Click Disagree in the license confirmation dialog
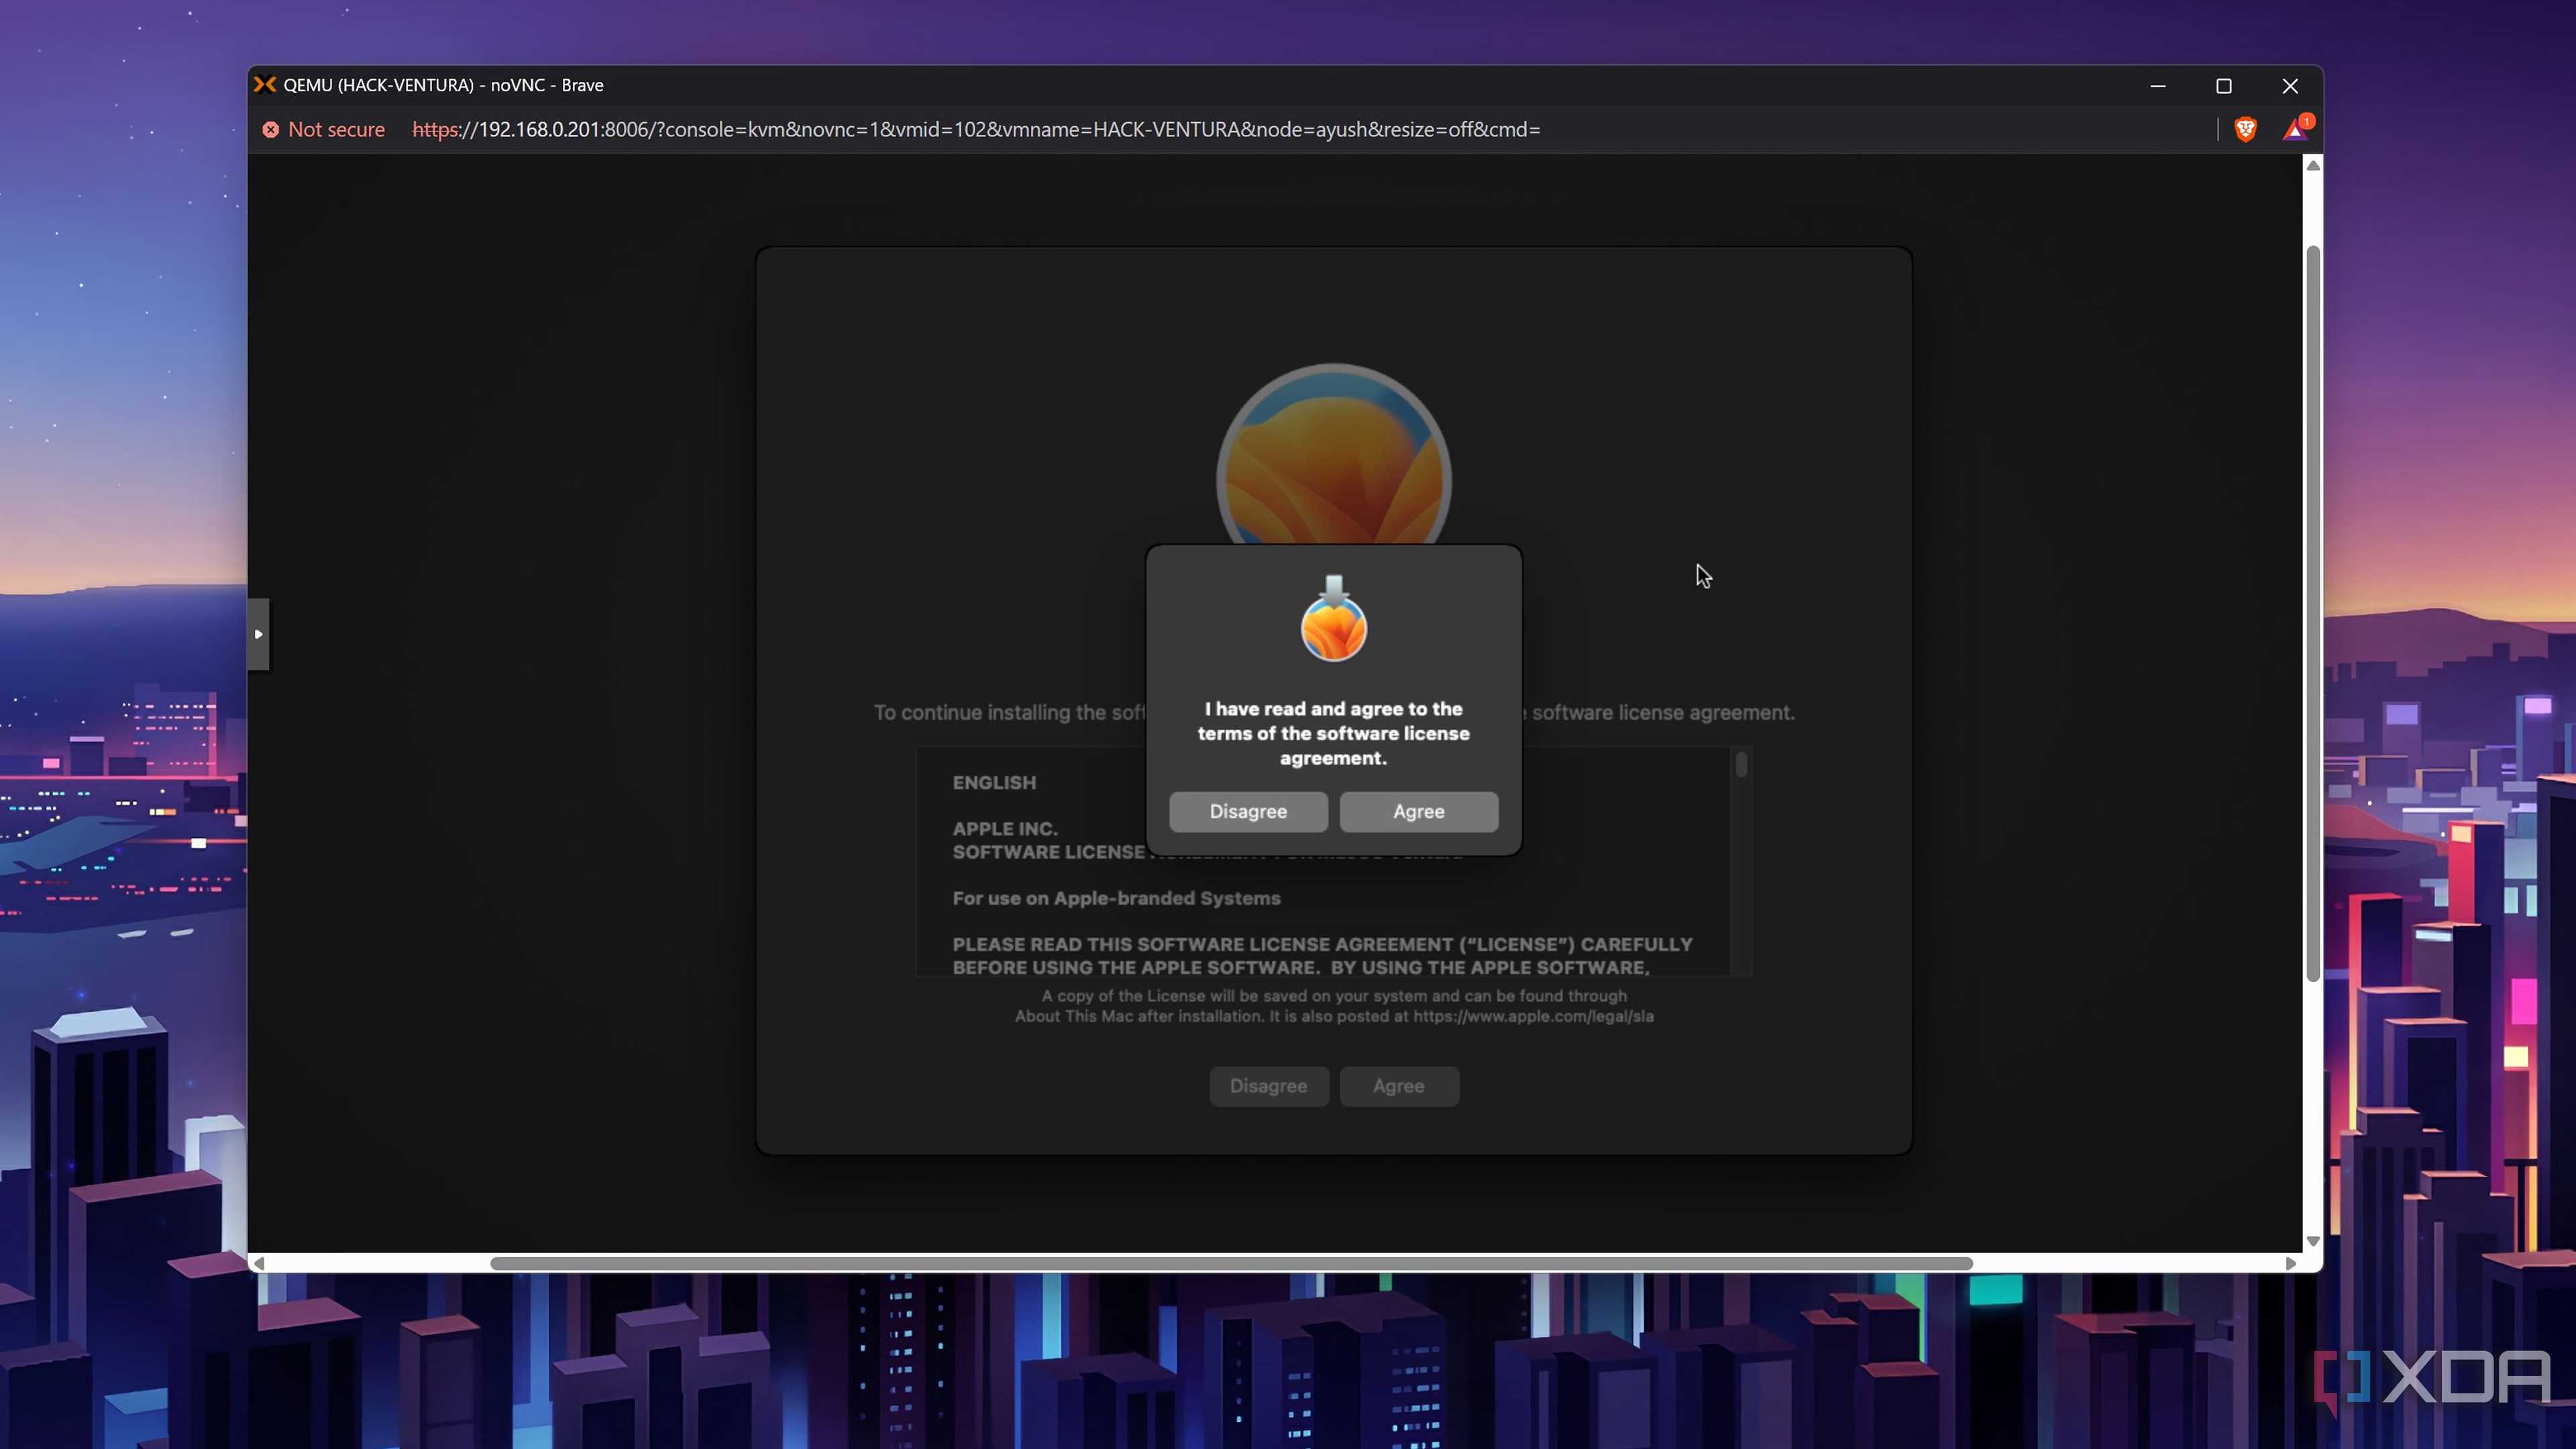 [x=1248, y=811]
